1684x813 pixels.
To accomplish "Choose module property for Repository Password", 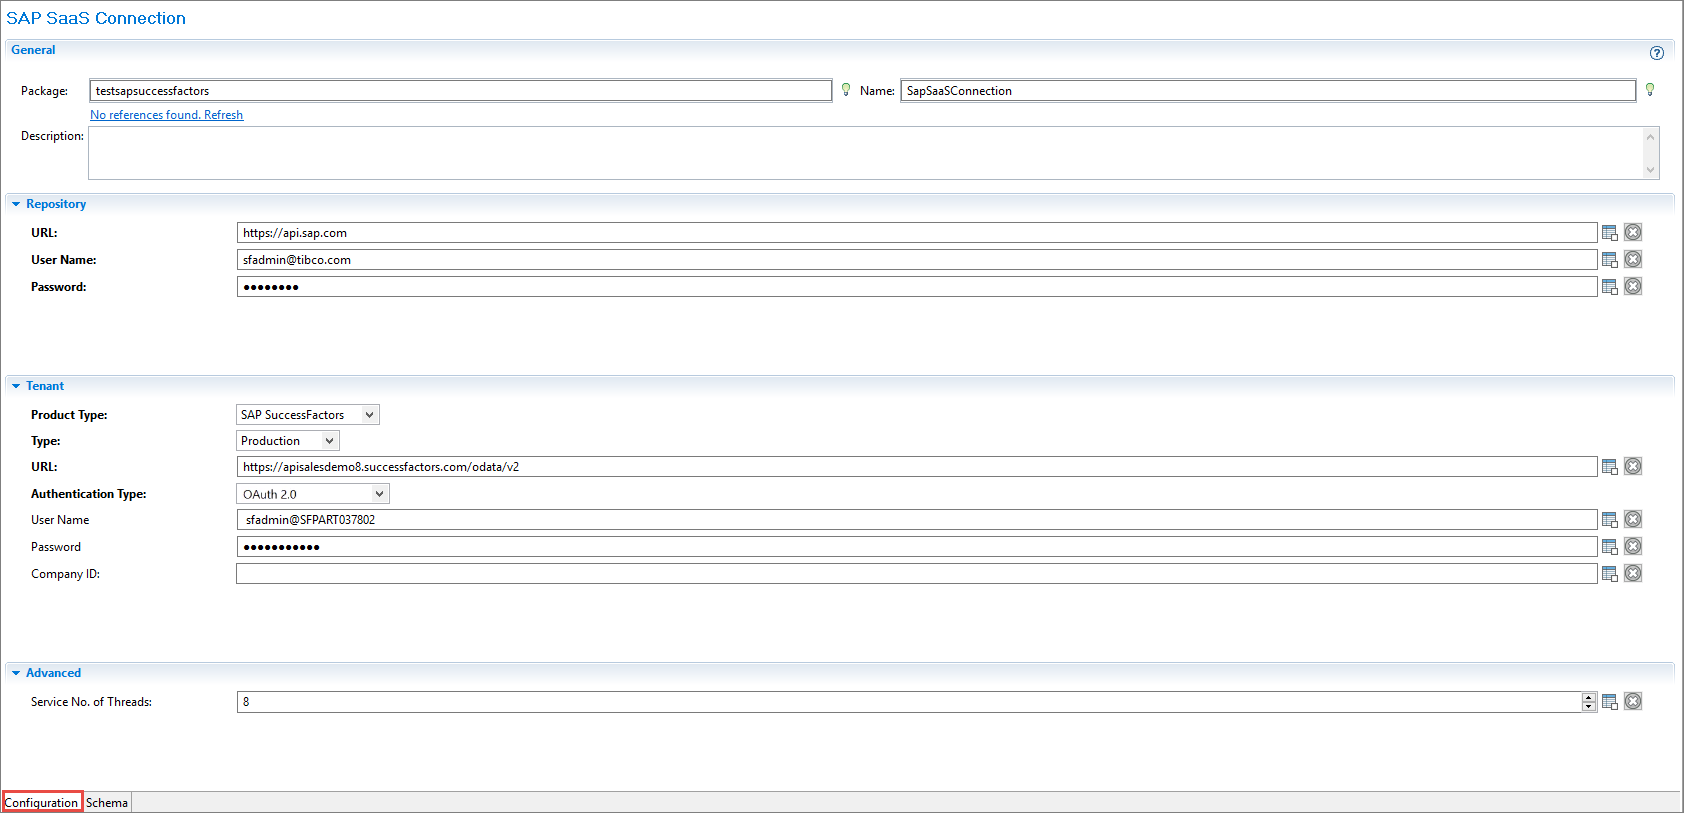I will click(1610, 287).
